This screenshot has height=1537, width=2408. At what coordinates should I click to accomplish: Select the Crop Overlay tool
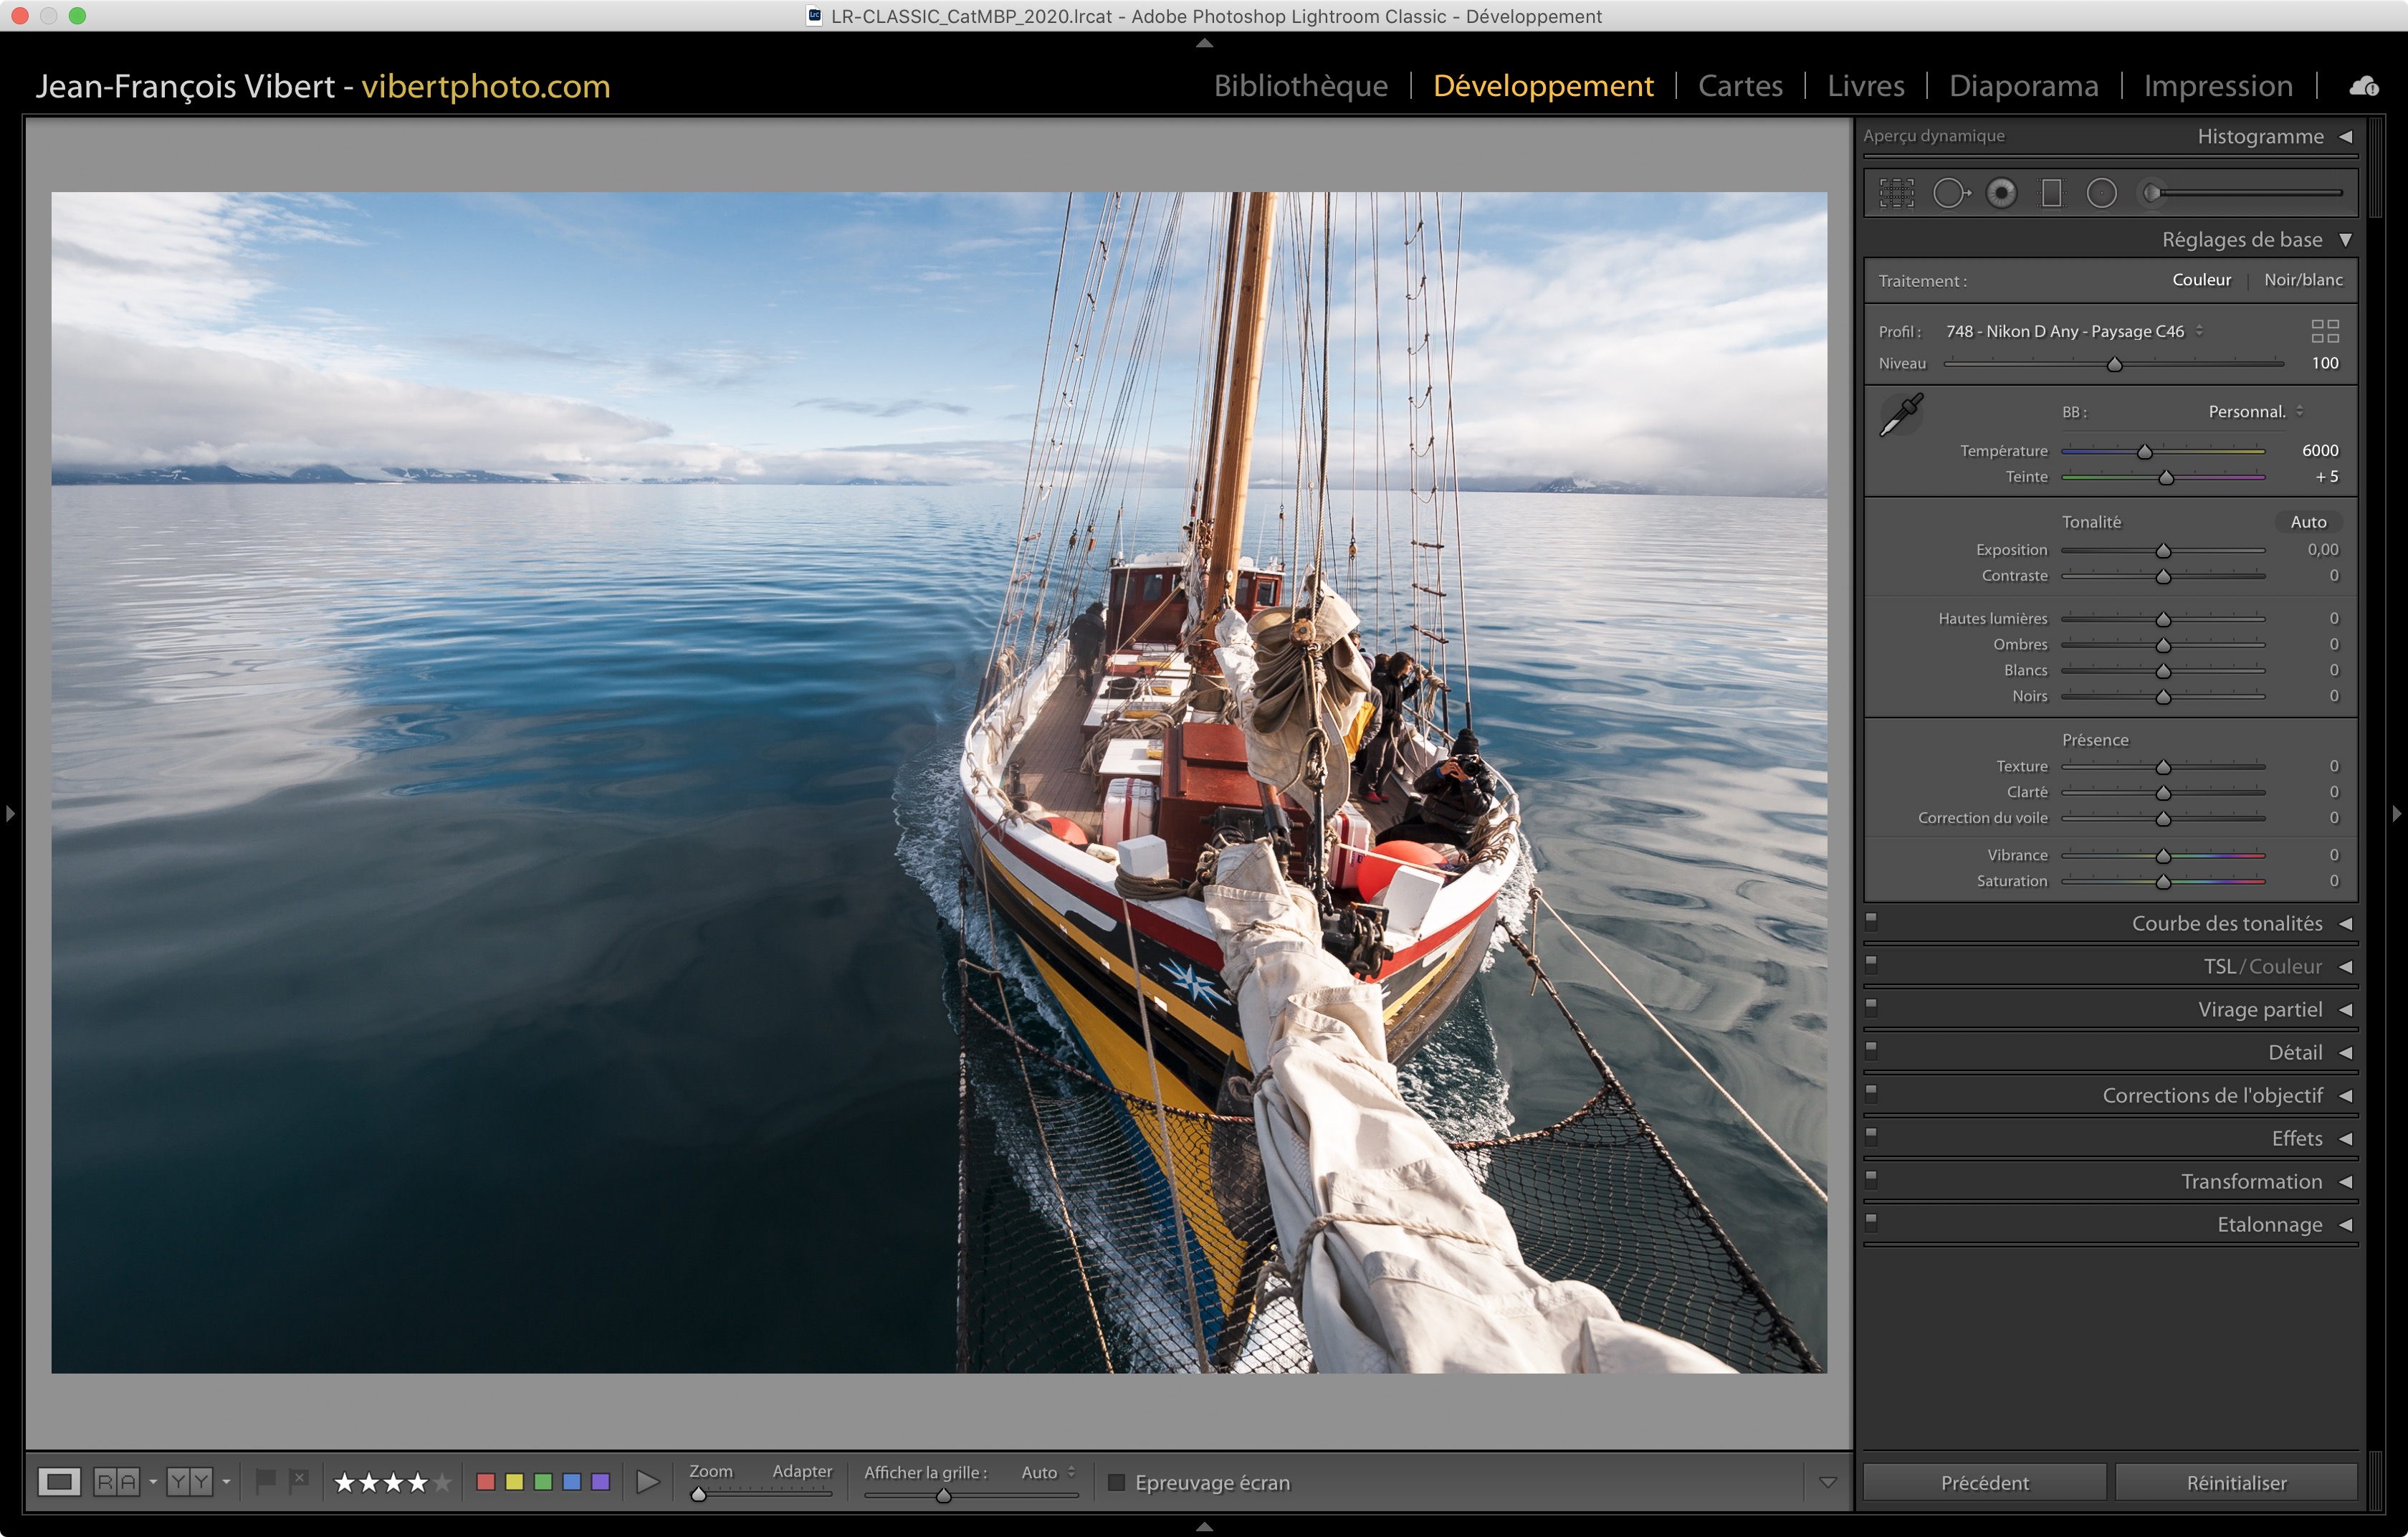pyautogui.click(x=1896, y=193)
